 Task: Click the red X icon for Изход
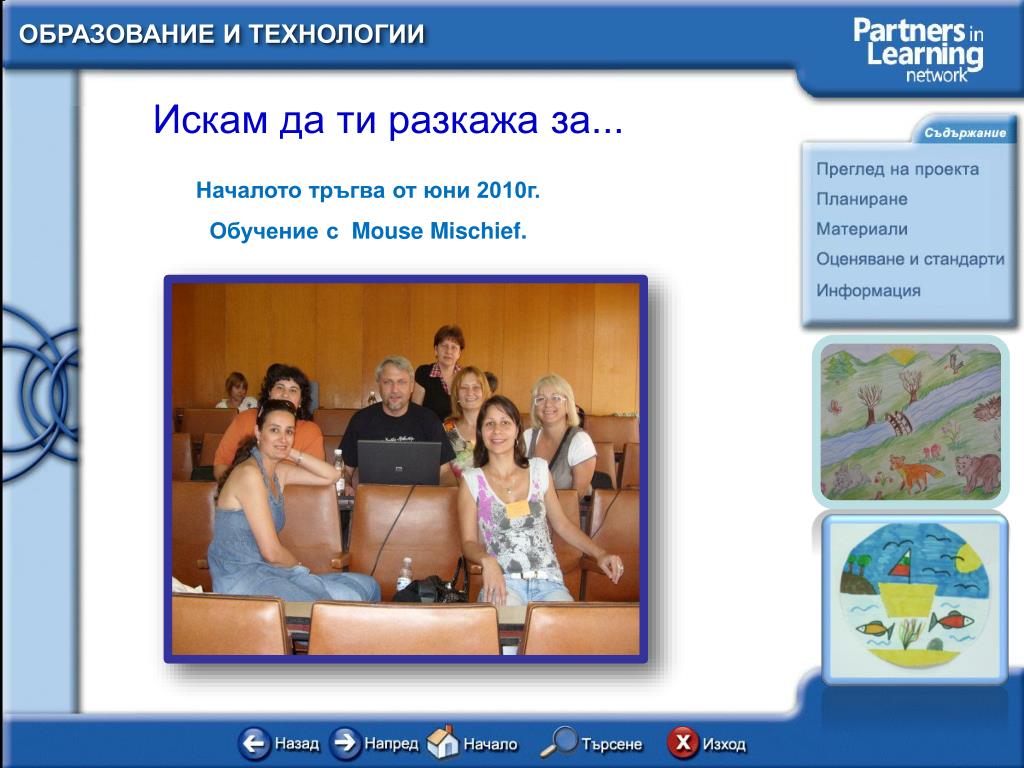point(682,743)
